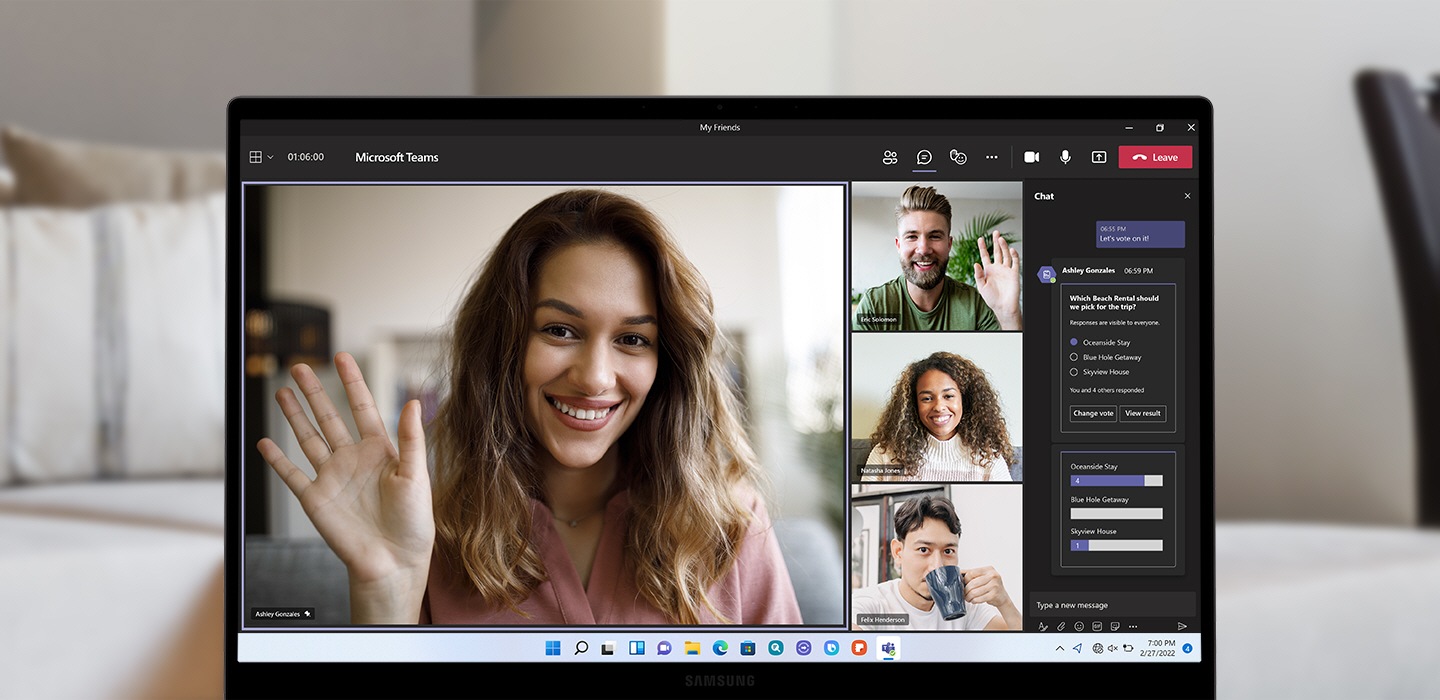
Task: Click the View result button
Action: [1142, 413]
